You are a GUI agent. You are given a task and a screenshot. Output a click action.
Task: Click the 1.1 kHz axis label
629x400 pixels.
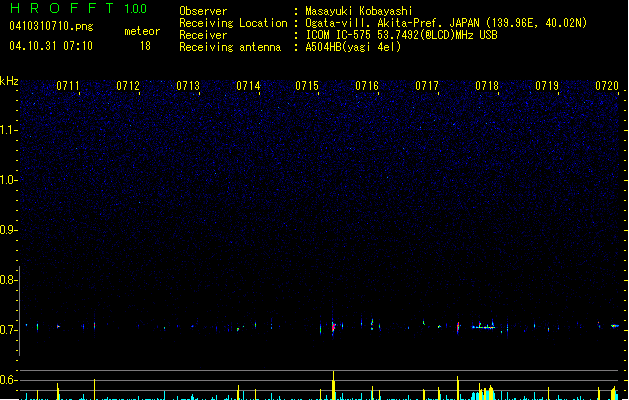(9, 130)
